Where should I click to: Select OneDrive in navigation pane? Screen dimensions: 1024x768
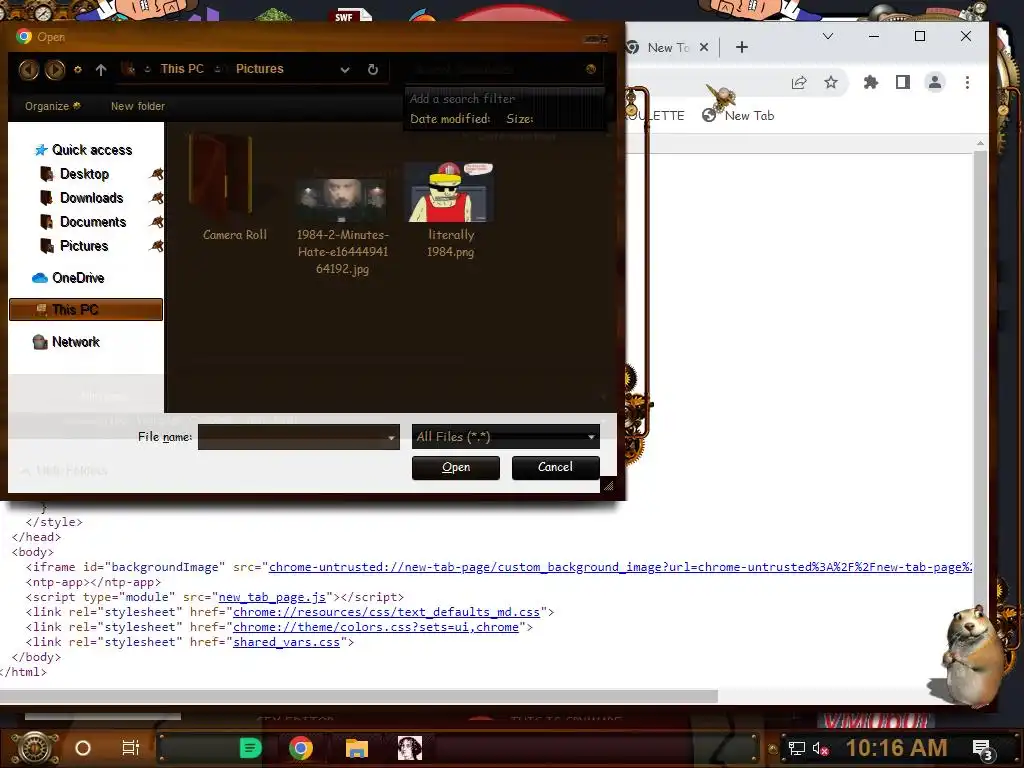coord(68,278)
